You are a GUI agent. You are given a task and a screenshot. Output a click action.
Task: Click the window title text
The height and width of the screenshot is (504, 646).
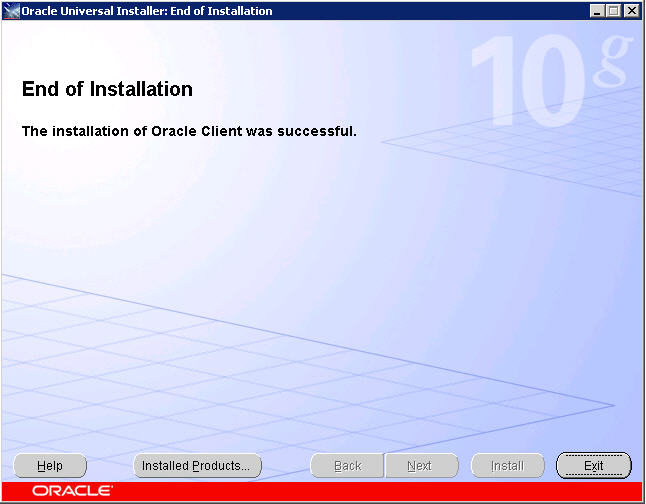(147, 11)
